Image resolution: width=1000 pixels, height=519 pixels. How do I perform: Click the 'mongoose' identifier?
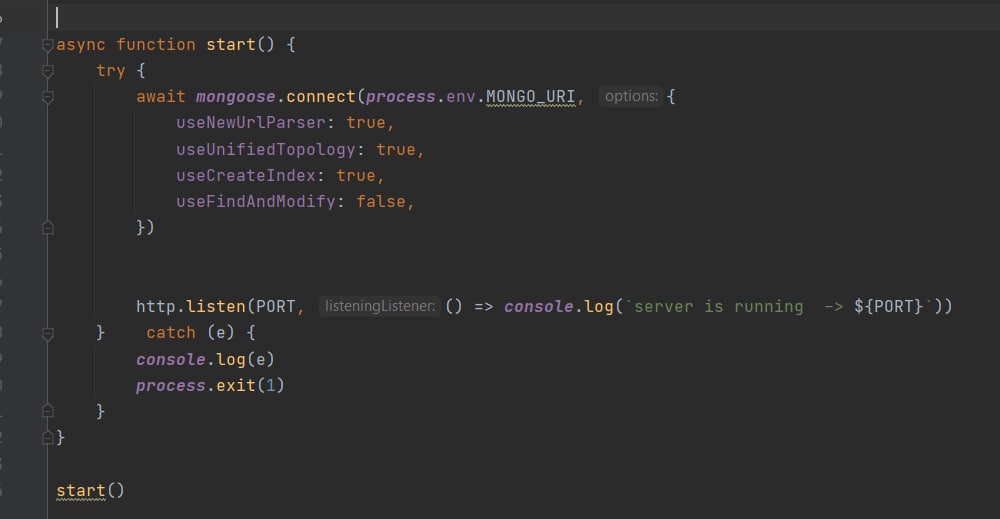235,97
